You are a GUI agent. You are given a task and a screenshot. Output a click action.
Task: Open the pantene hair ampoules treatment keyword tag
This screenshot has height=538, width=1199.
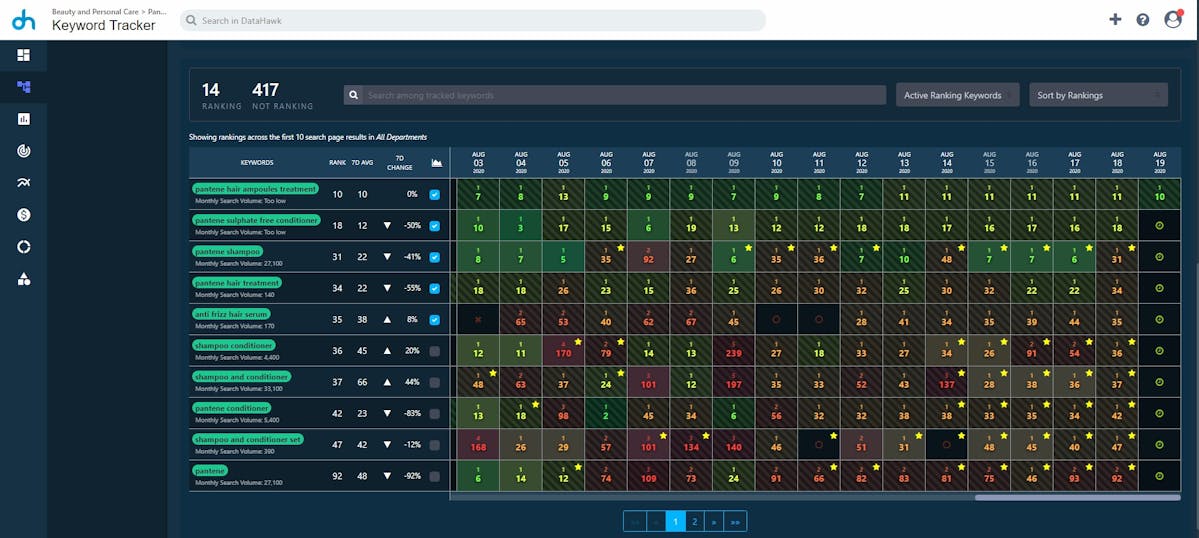coord(256,189)
